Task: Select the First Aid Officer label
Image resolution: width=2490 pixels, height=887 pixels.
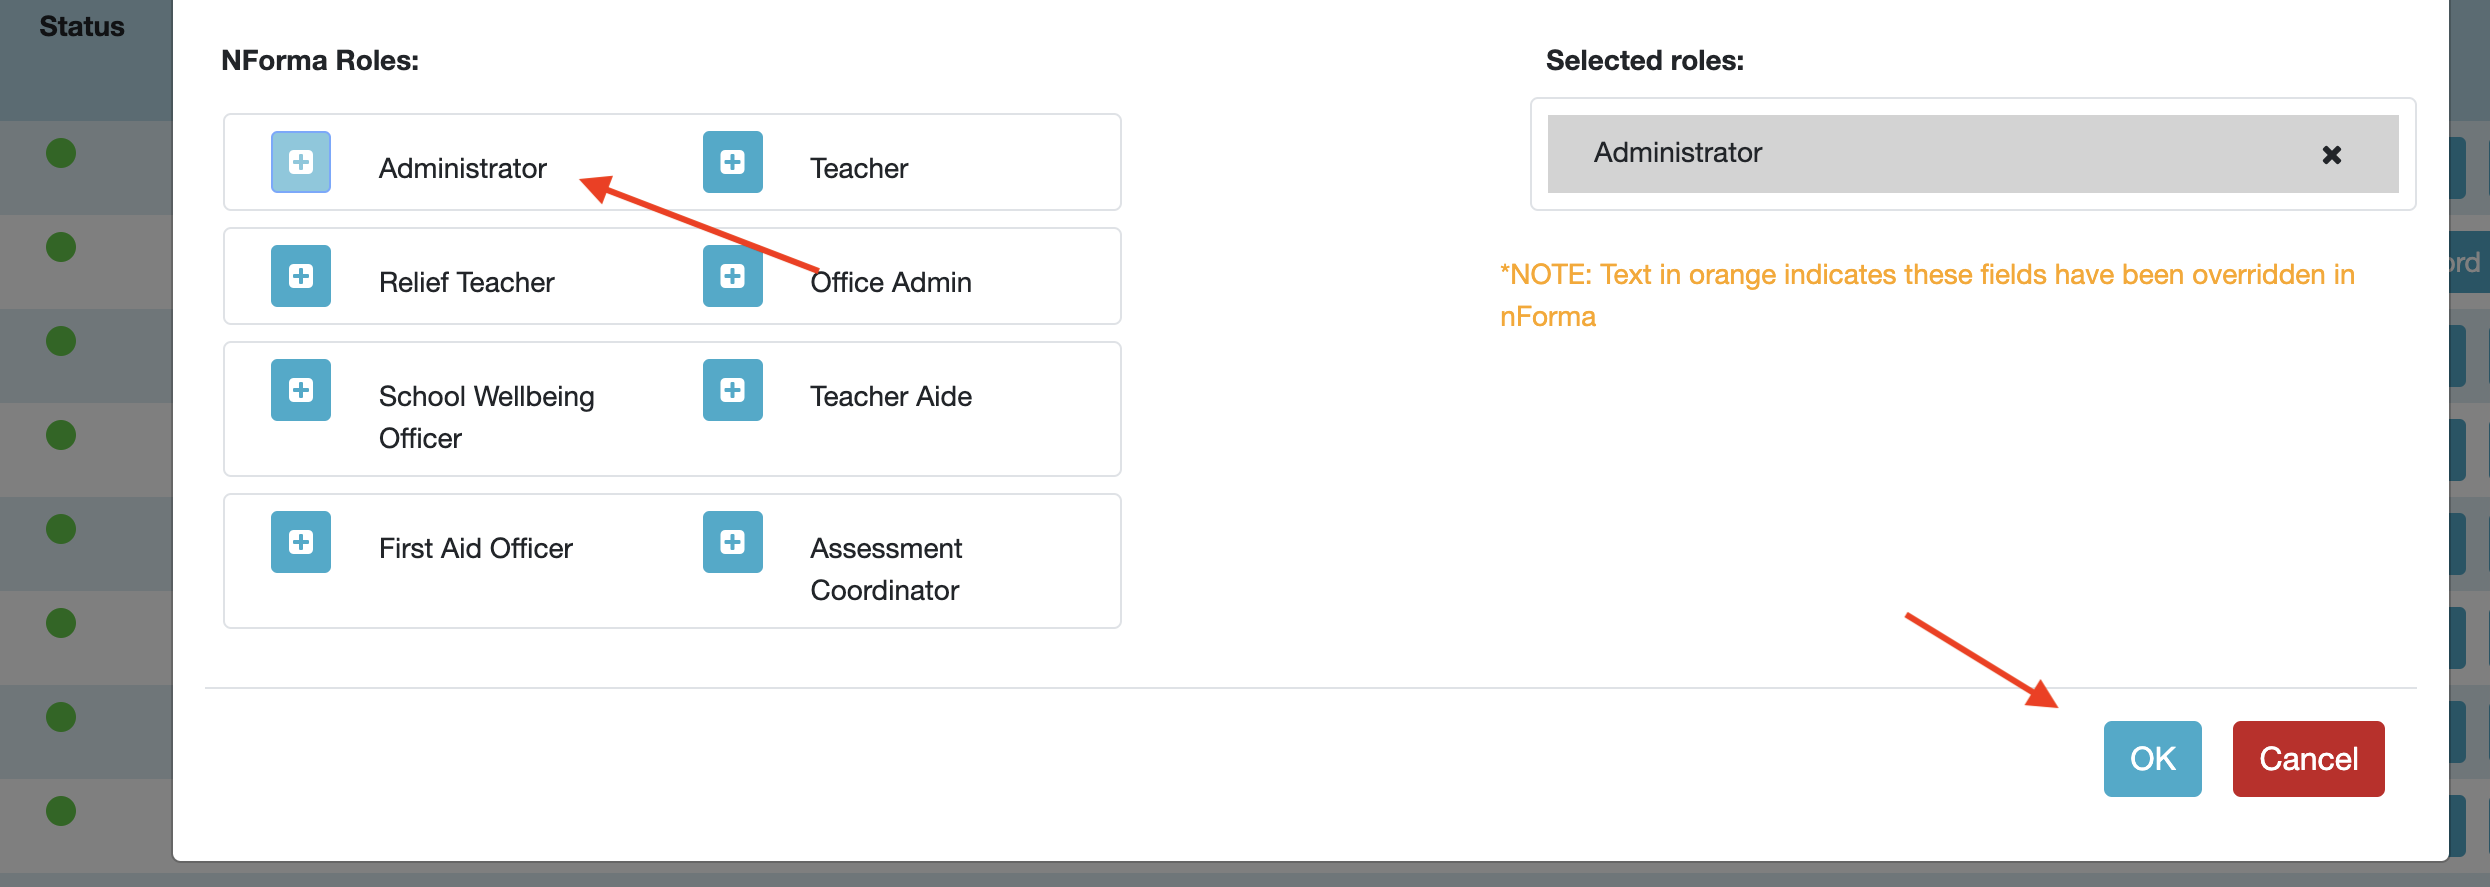Action: [475, 548]
